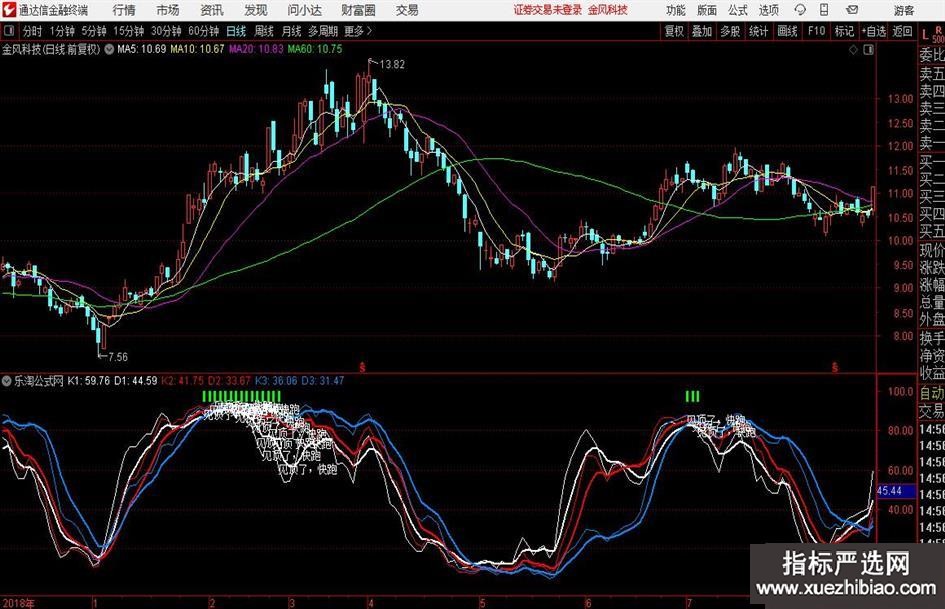Switch to the 周线 weekly tab
The image size is (945, 609).
tap(264, 31)
